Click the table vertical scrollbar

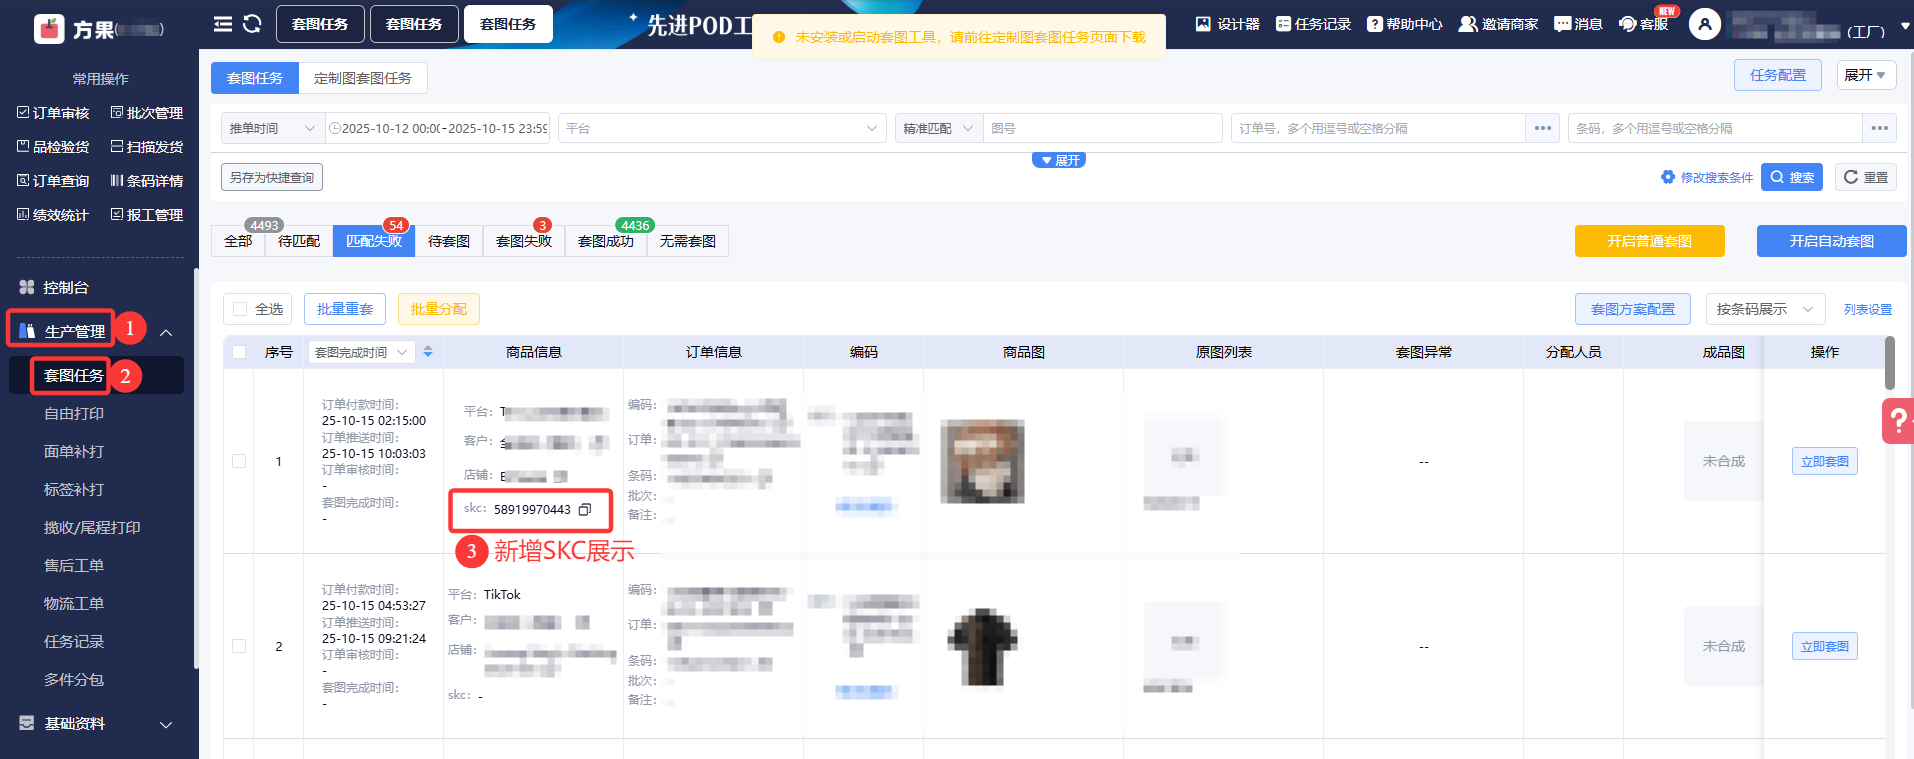tap(1889, 362)
